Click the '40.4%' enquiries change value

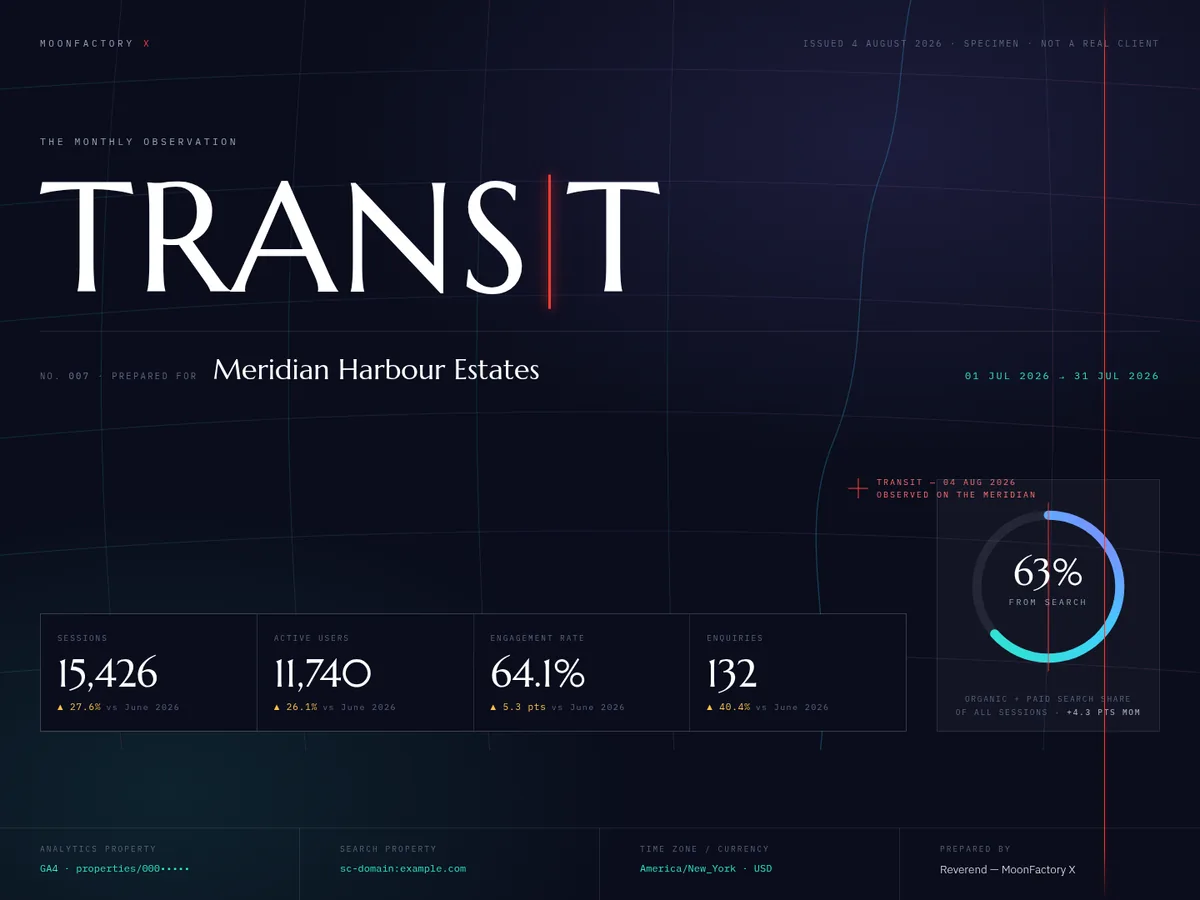[735, 707]
